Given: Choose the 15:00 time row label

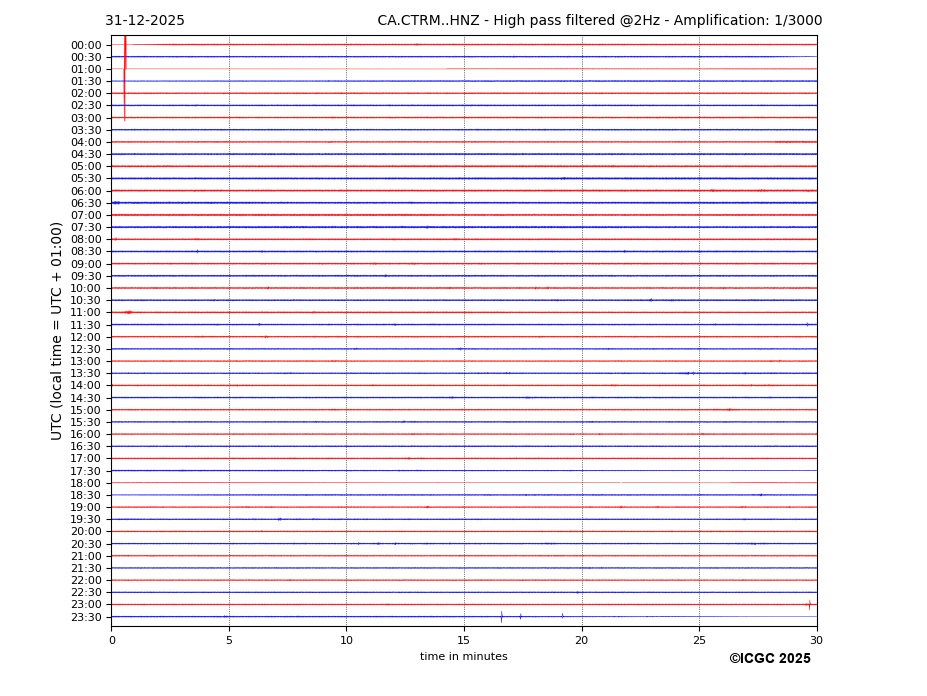Looking at the screenshot, I should click(x=86, y=410).
